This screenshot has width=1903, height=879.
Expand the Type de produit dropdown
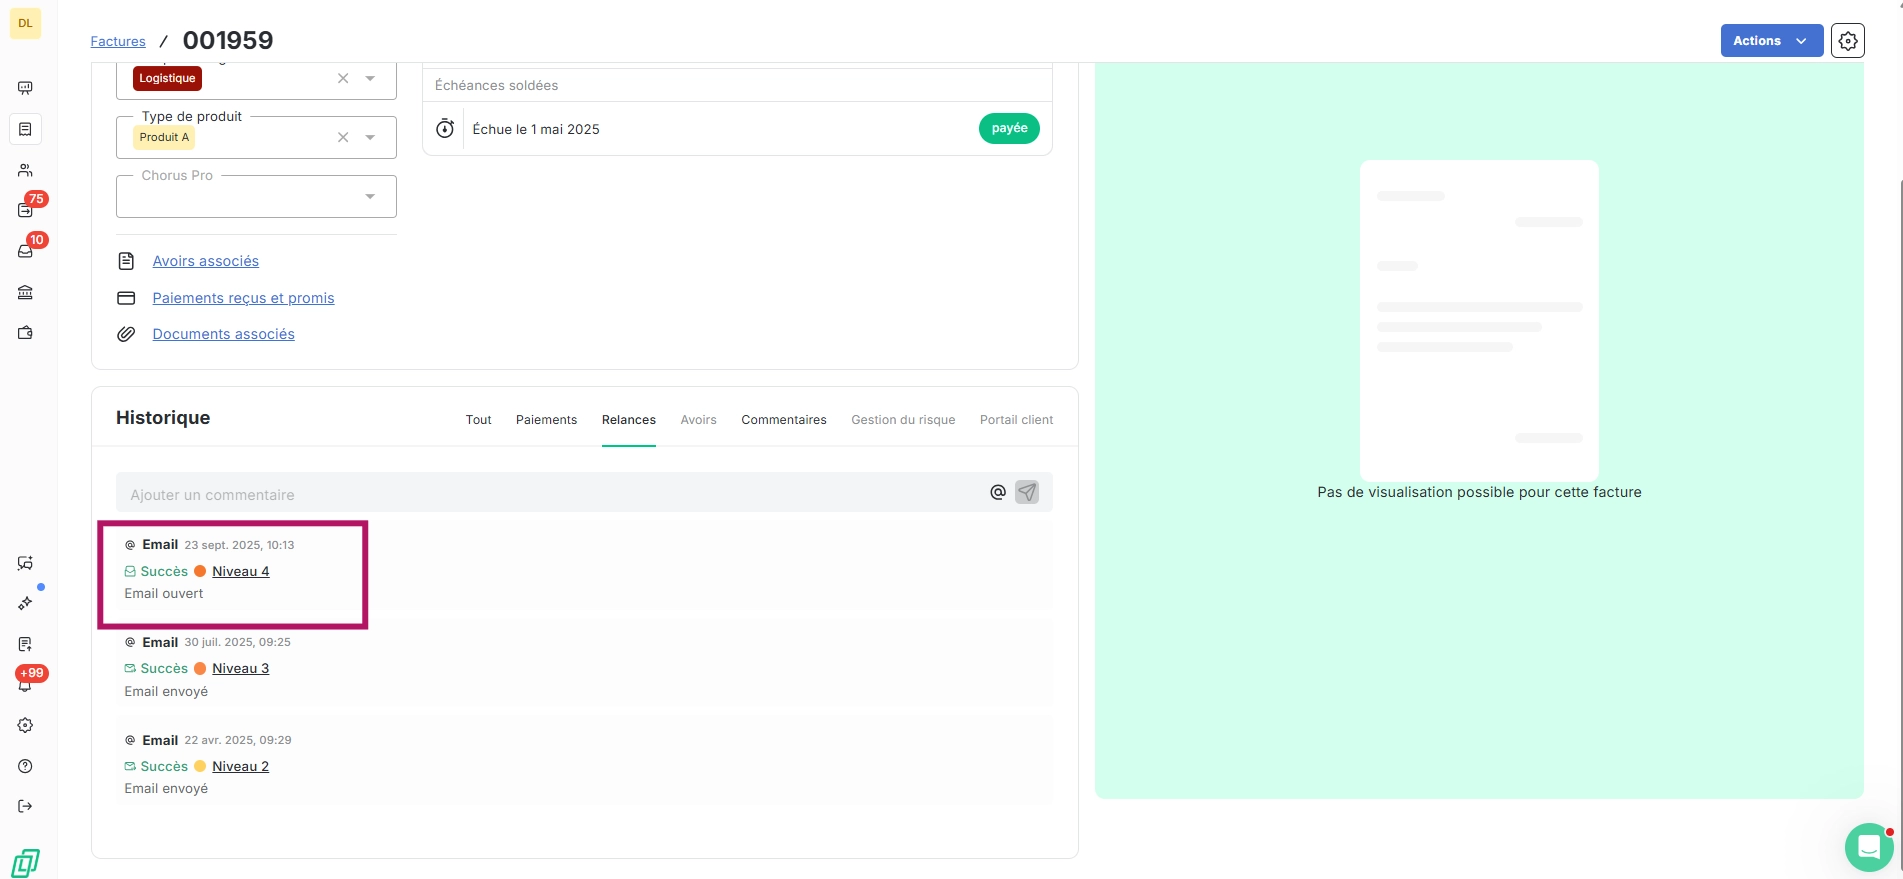click(370, 137)
